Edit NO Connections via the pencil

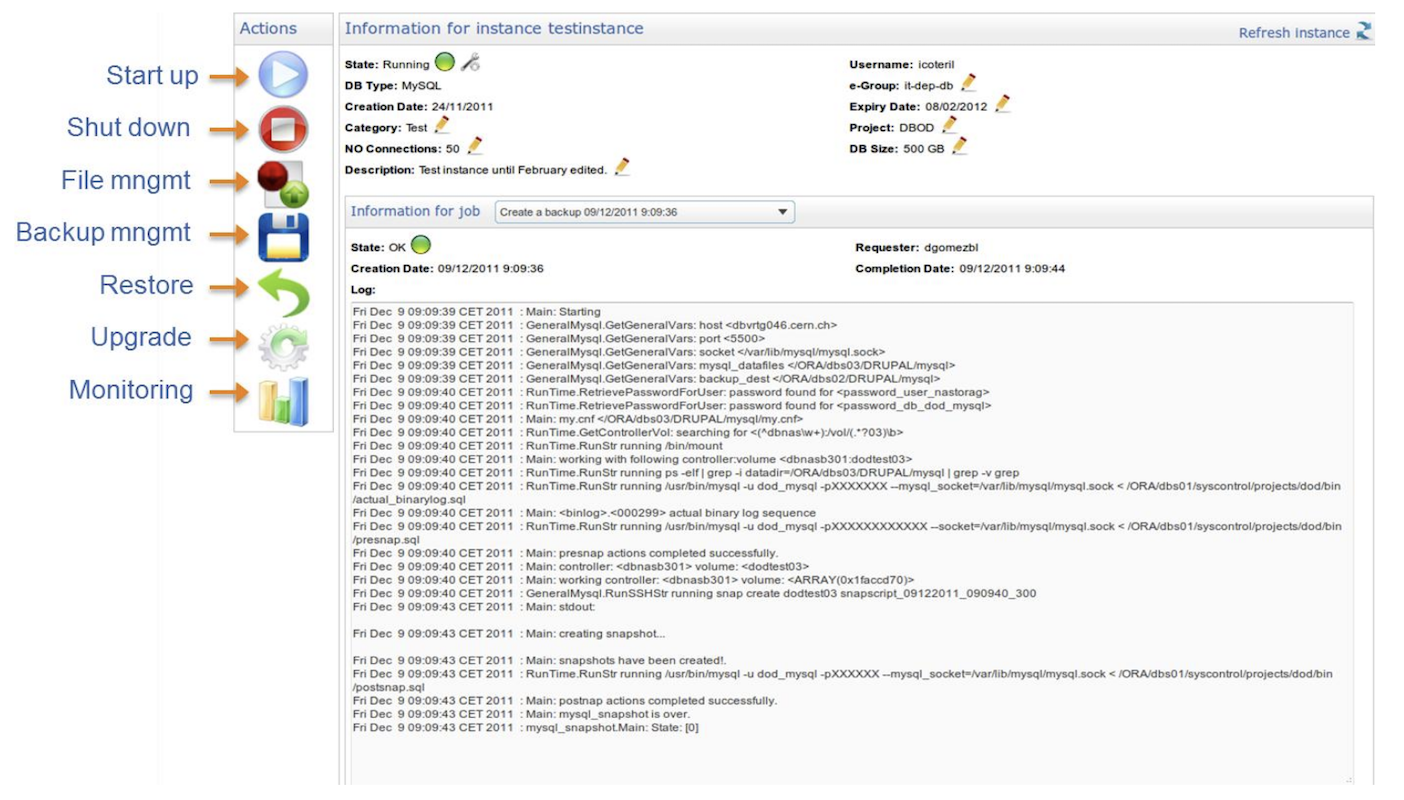point(474,145)
